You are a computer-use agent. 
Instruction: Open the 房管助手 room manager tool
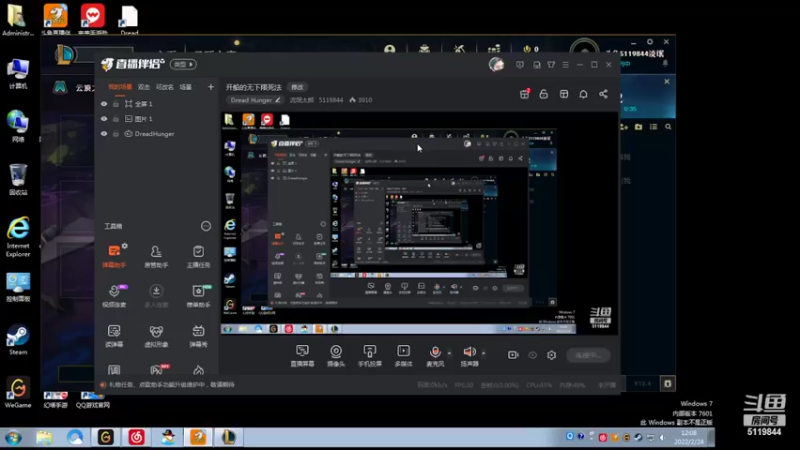pos(156,256)
